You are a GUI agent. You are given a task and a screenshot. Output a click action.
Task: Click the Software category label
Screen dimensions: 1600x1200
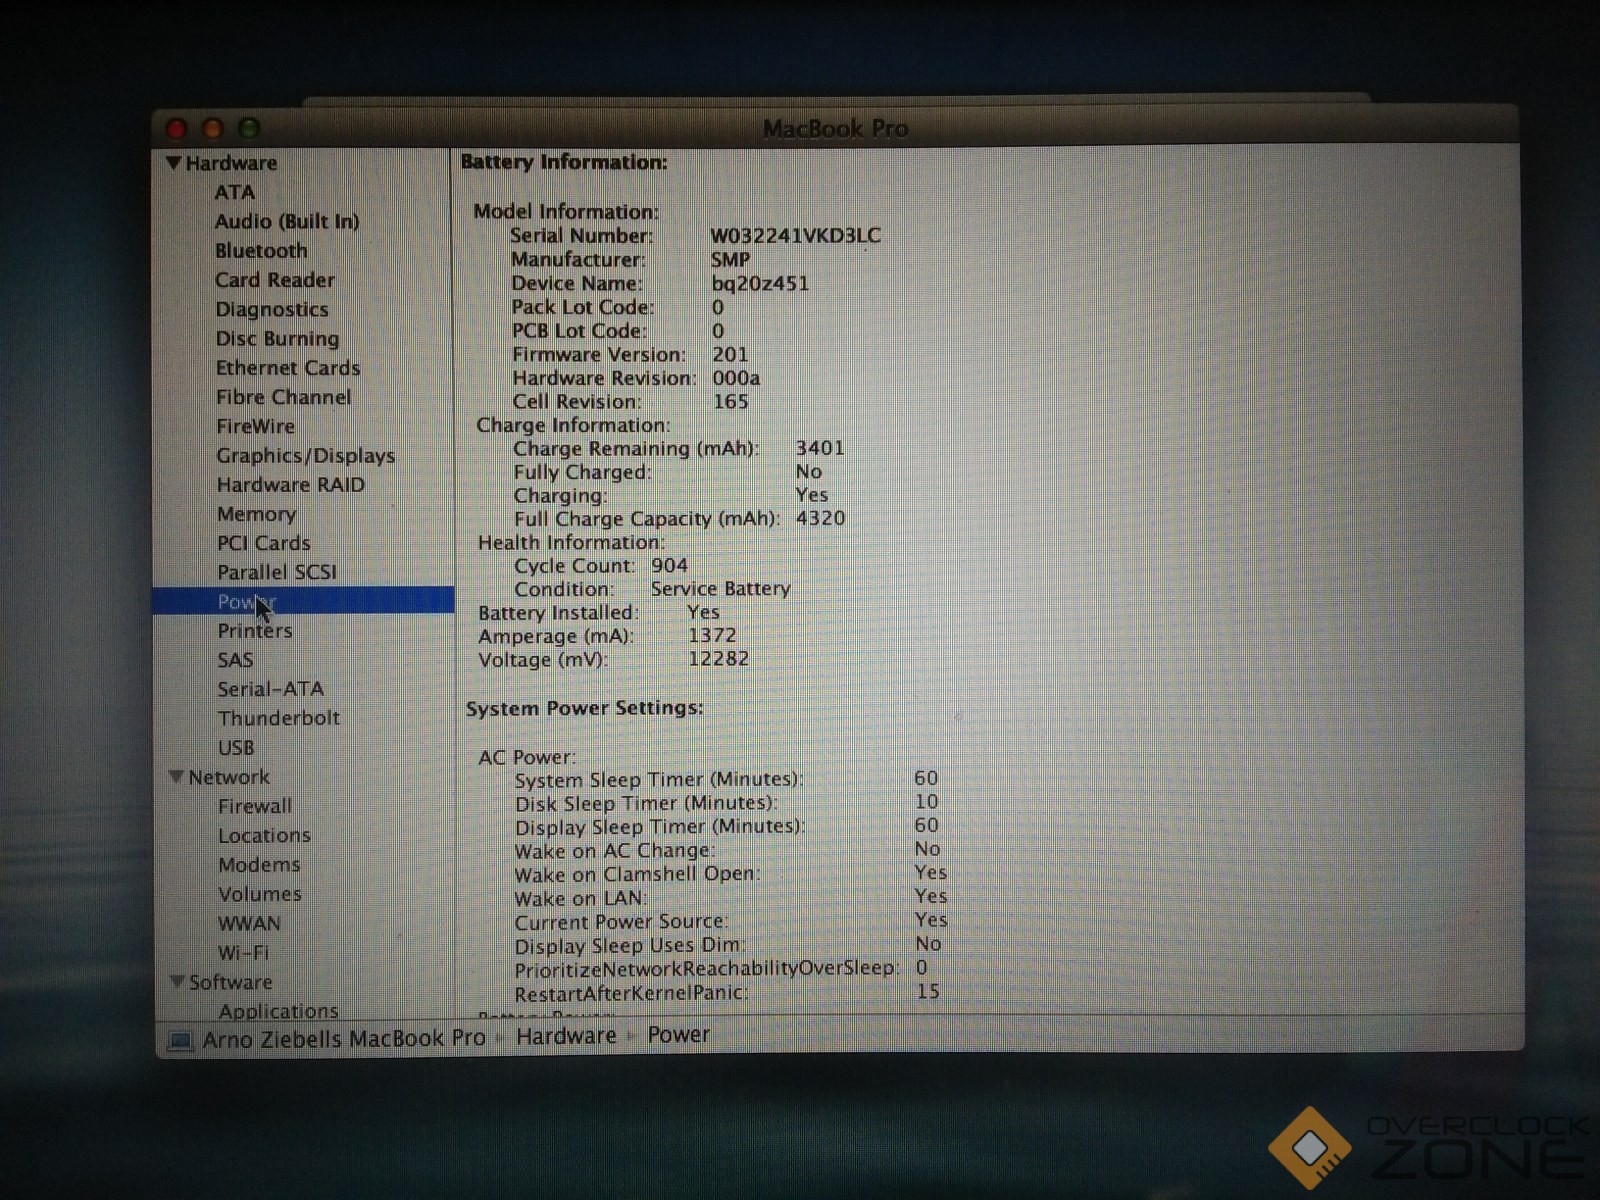point(231,982)
